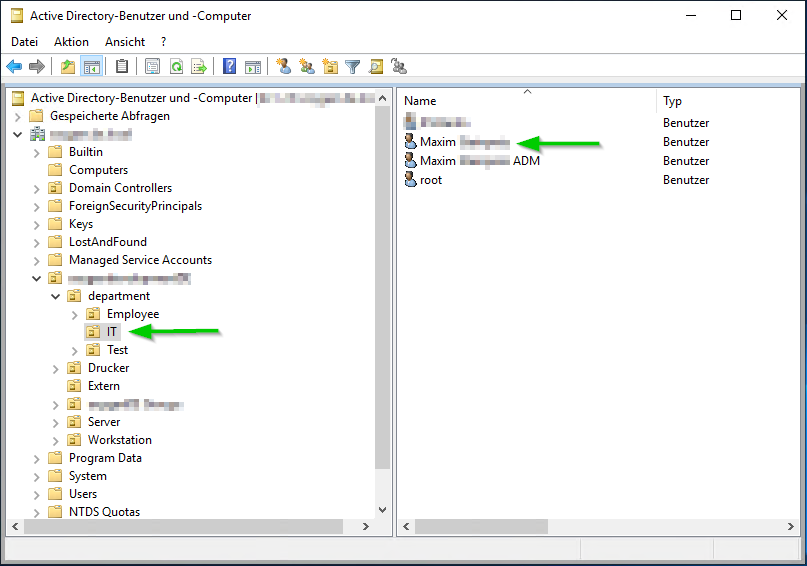
Task: Click Benutzer type cell in root row
Action: click(686, 180)
